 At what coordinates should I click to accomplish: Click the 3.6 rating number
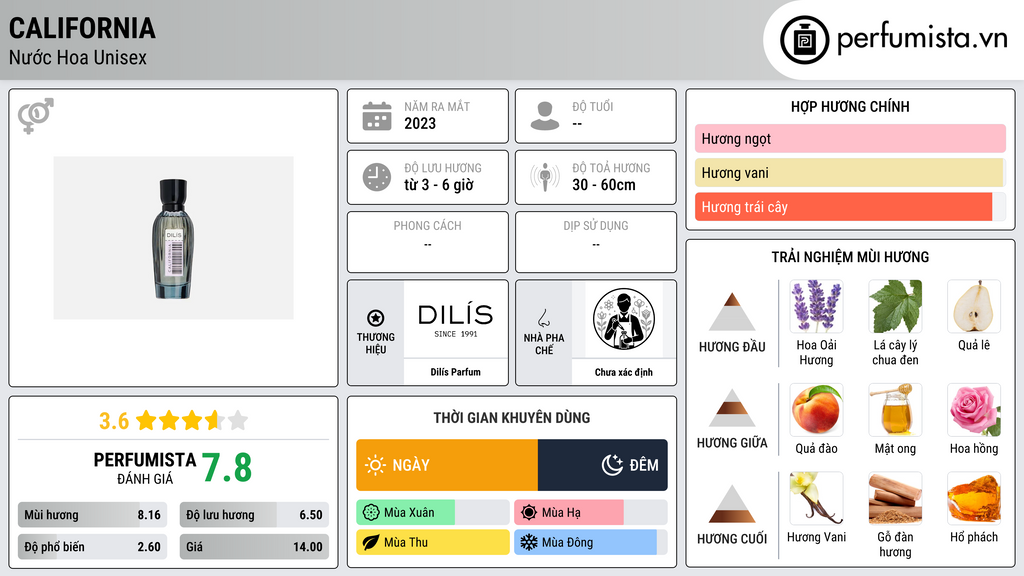[x=114, y=421]
